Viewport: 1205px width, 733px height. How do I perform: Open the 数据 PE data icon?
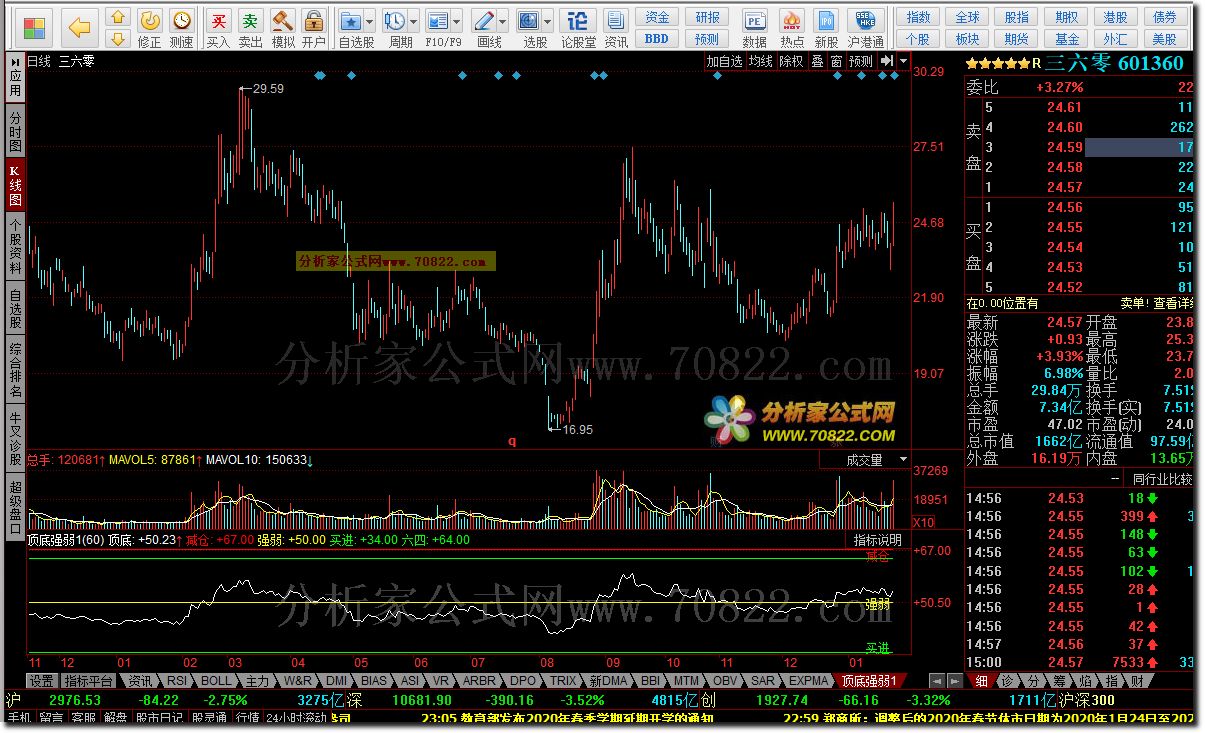coord(755,27)
